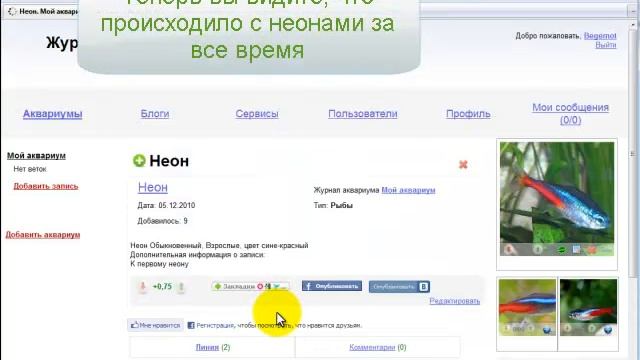Image resolution: width=640 pixels, height=360 pixels.
Task: Click the Facebook Опубликовать button
Action: (331, 286)
